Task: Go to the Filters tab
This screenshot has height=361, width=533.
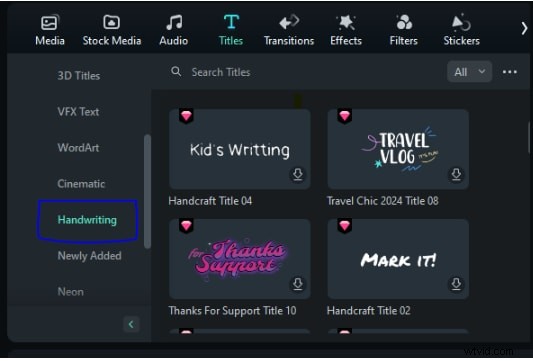Action: click(x=403, y=30)
